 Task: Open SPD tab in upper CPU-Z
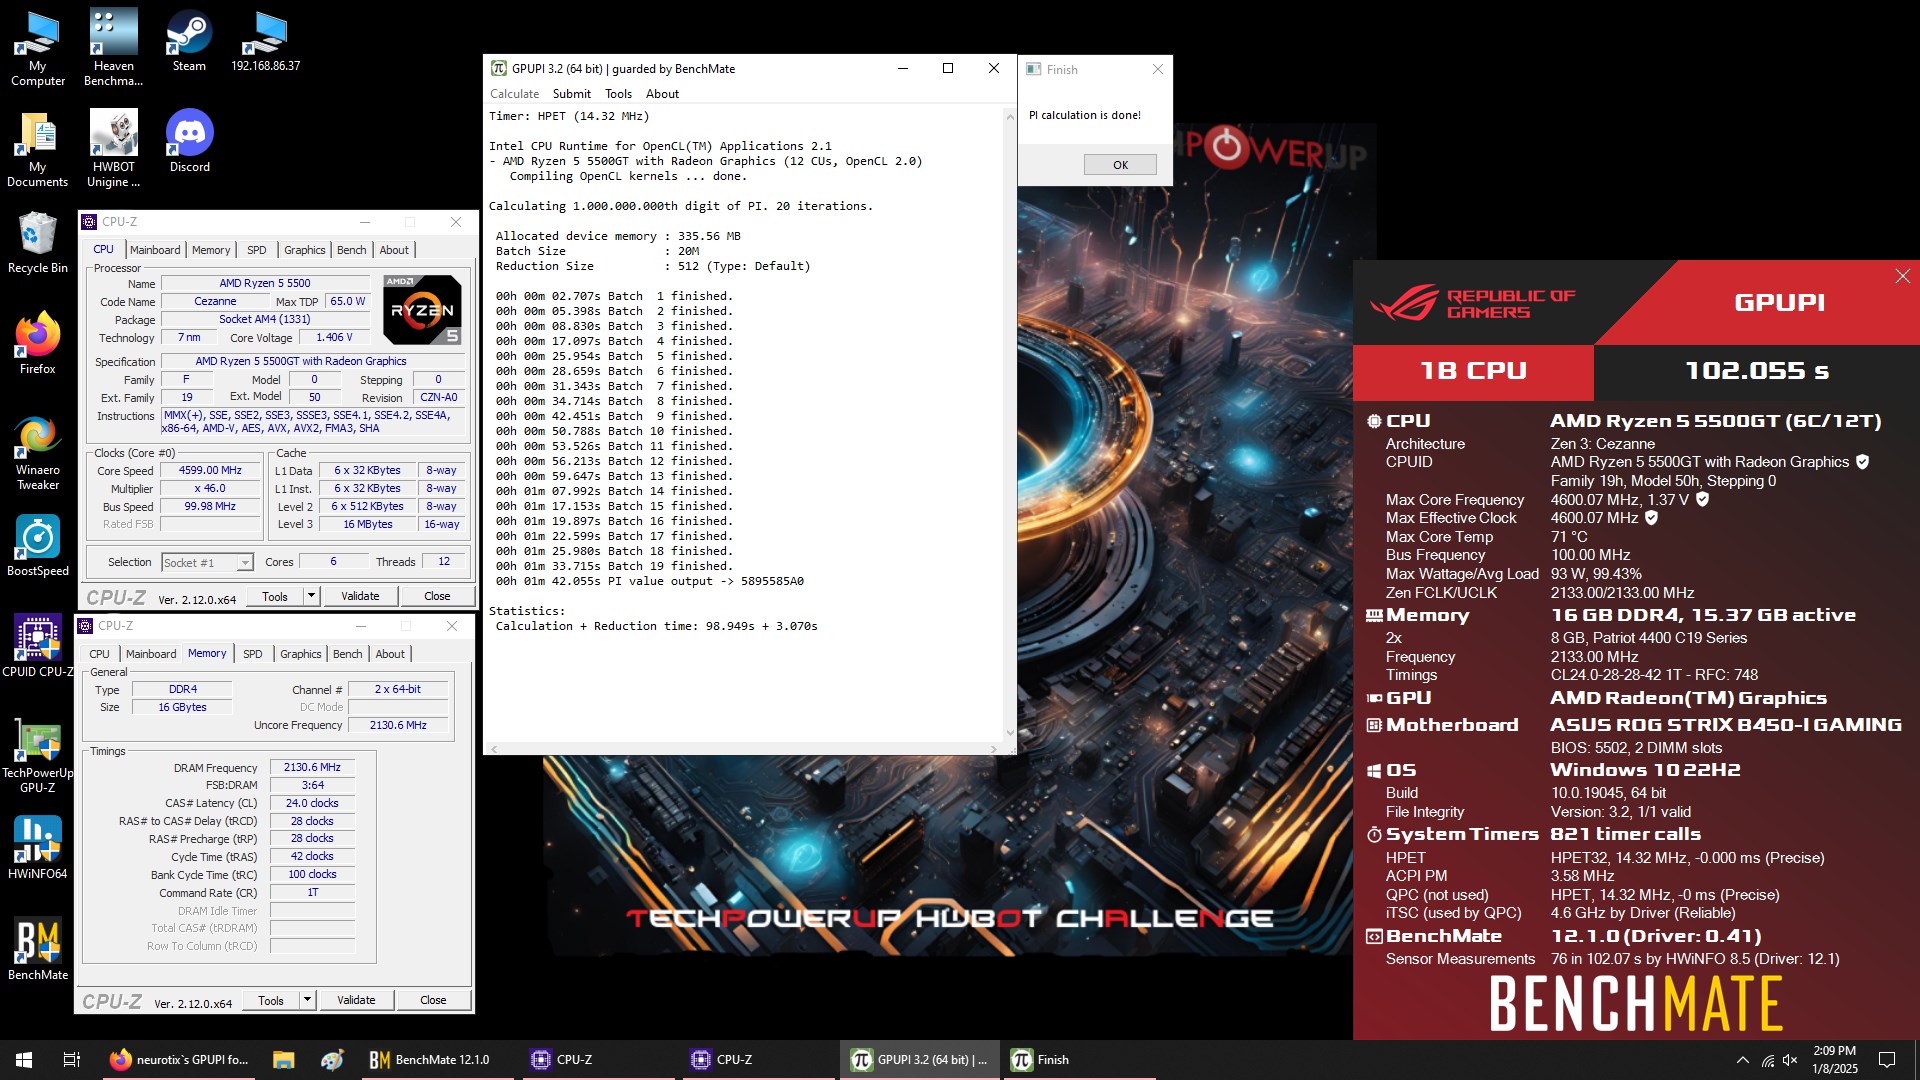257,250
